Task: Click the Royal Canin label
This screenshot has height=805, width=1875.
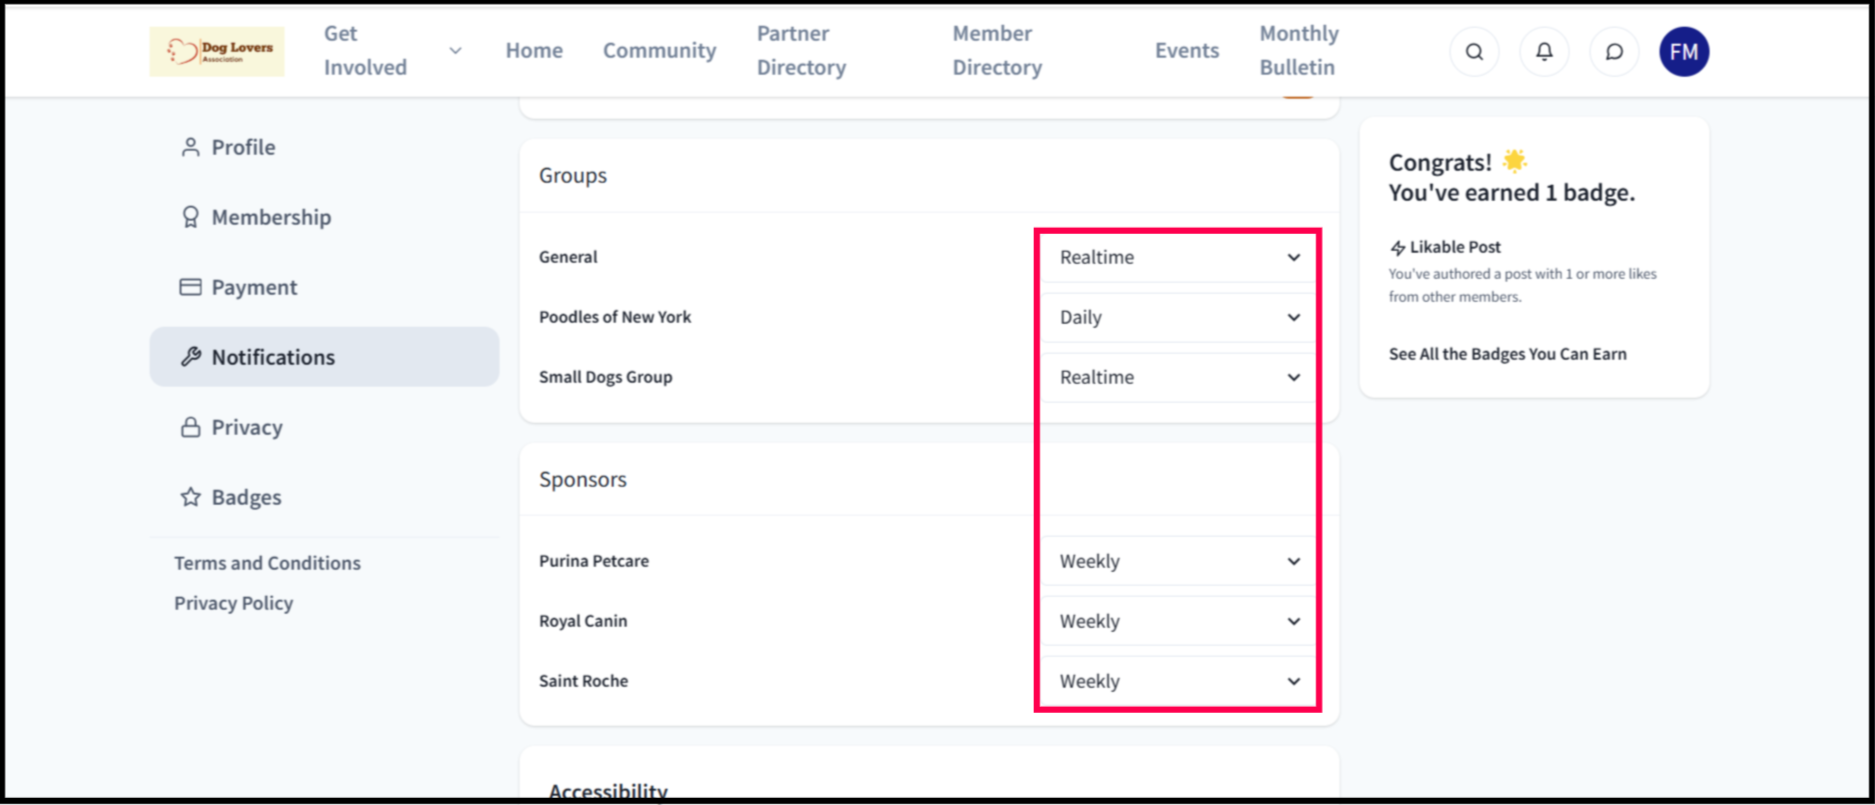Action: pyautogui.click(x=583, y=621)
